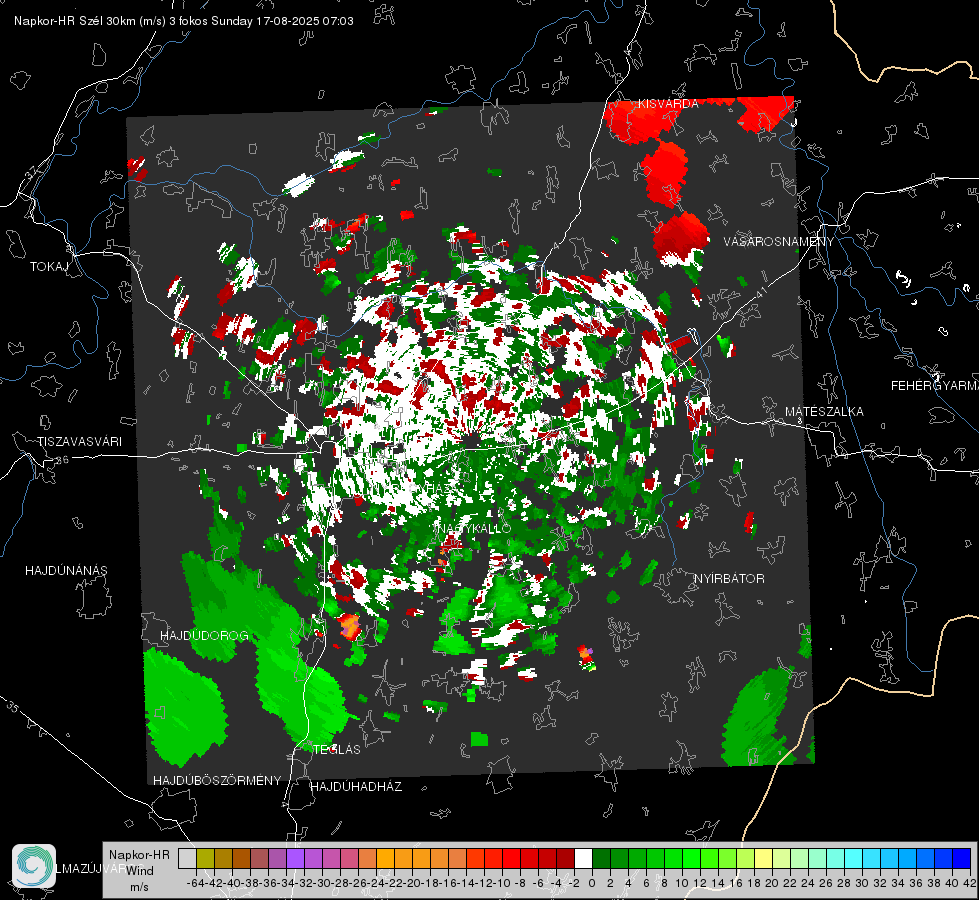
Task: Pick the dark red legend swatch between -4 and -2
Action: [565, 858]
